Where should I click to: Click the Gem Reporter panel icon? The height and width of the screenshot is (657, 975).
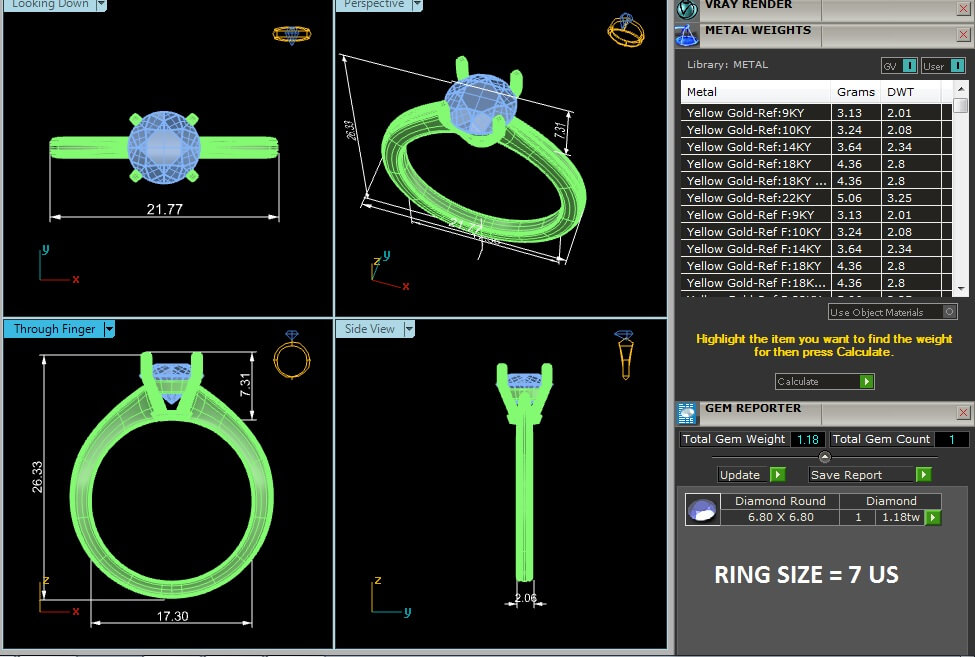[687, 412]
